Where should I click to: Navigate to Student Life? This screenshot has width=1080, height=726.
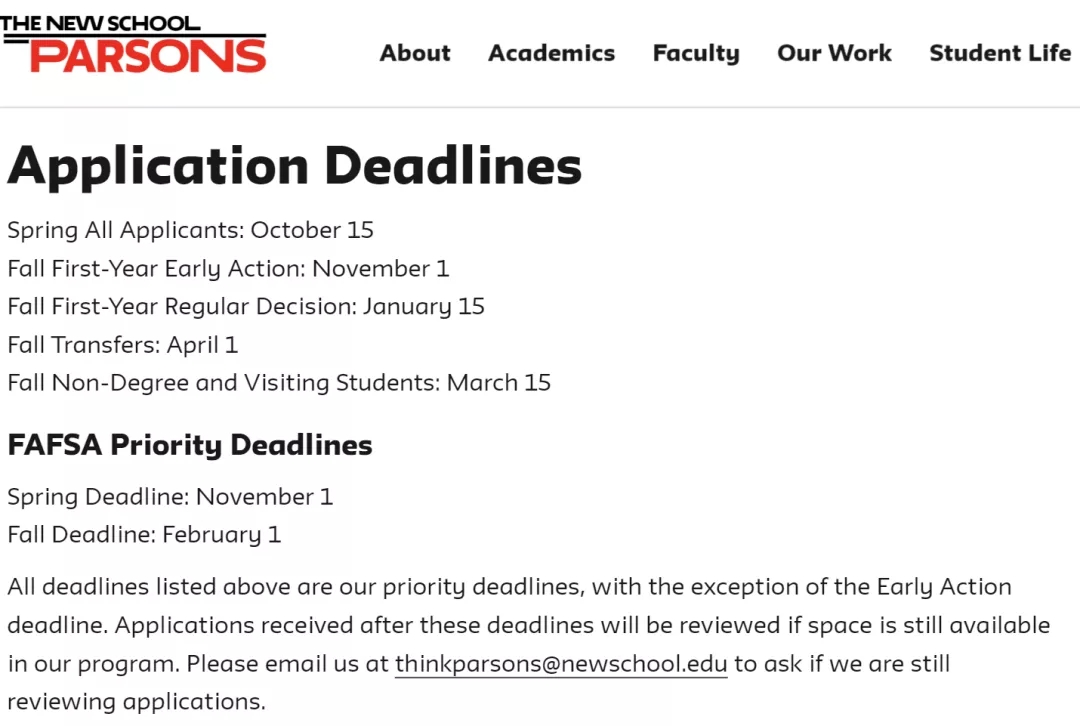pyautogui.click(x=1000, y=53)
